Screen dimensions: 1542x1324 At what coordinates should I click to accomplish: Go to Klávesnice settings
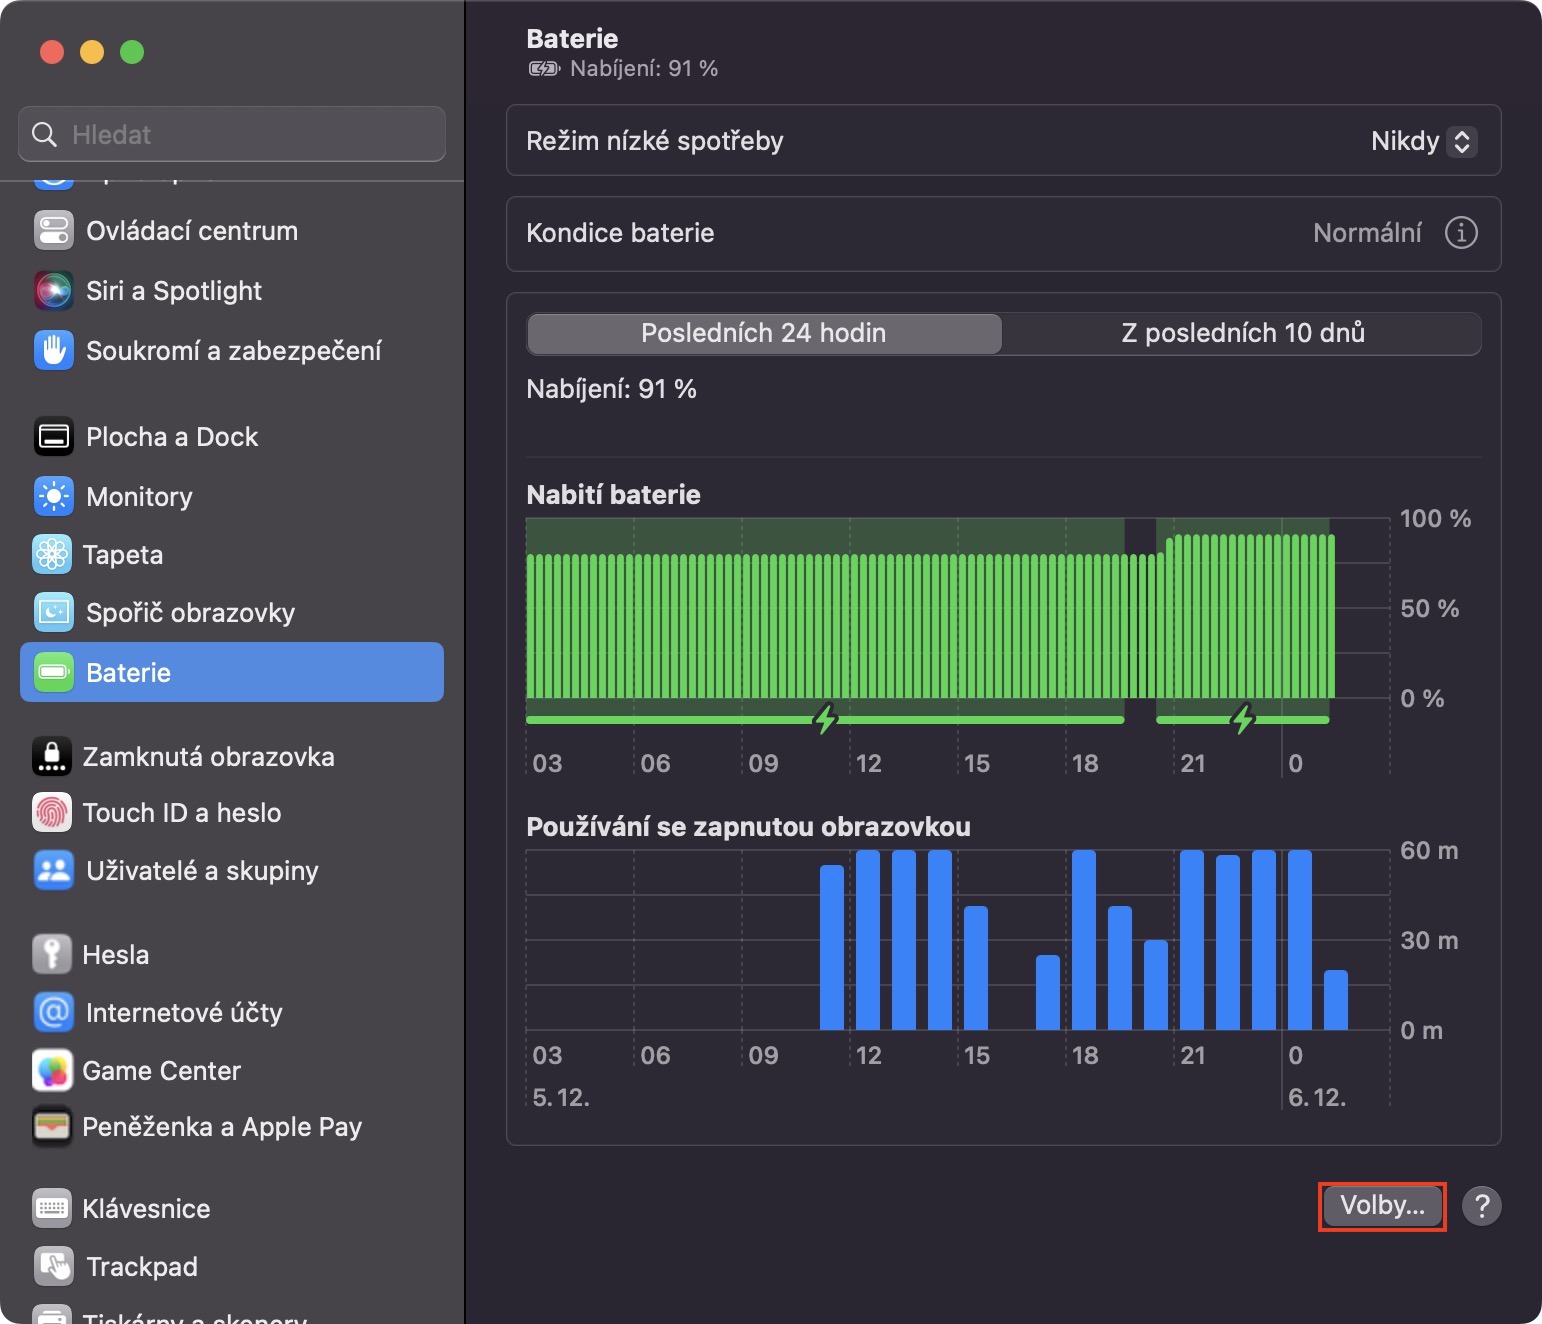point(146,1209)
